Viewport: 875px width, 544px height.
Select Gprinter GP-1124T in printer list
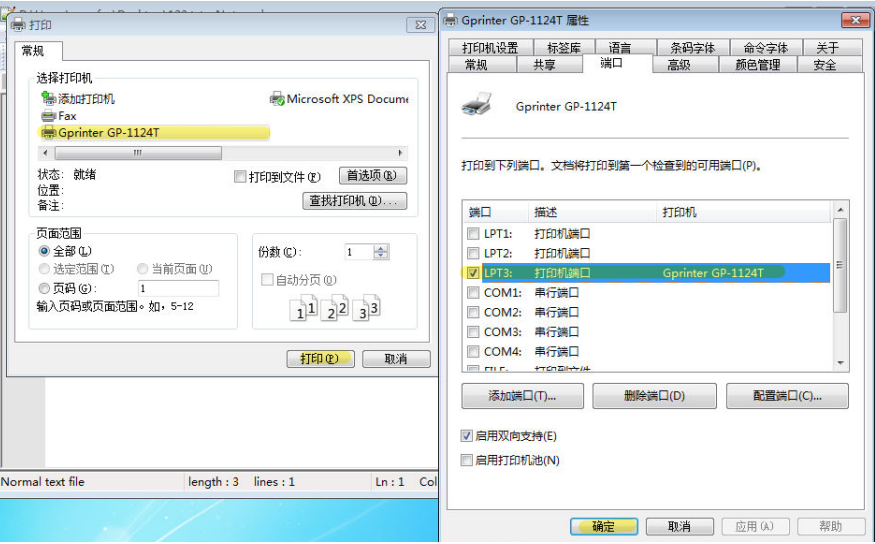coord(153,133)
